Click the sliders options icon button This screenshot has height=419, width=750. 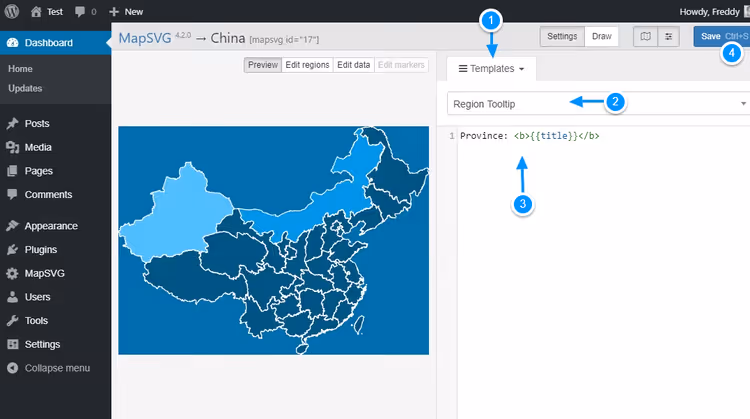(x=669, y=36)
